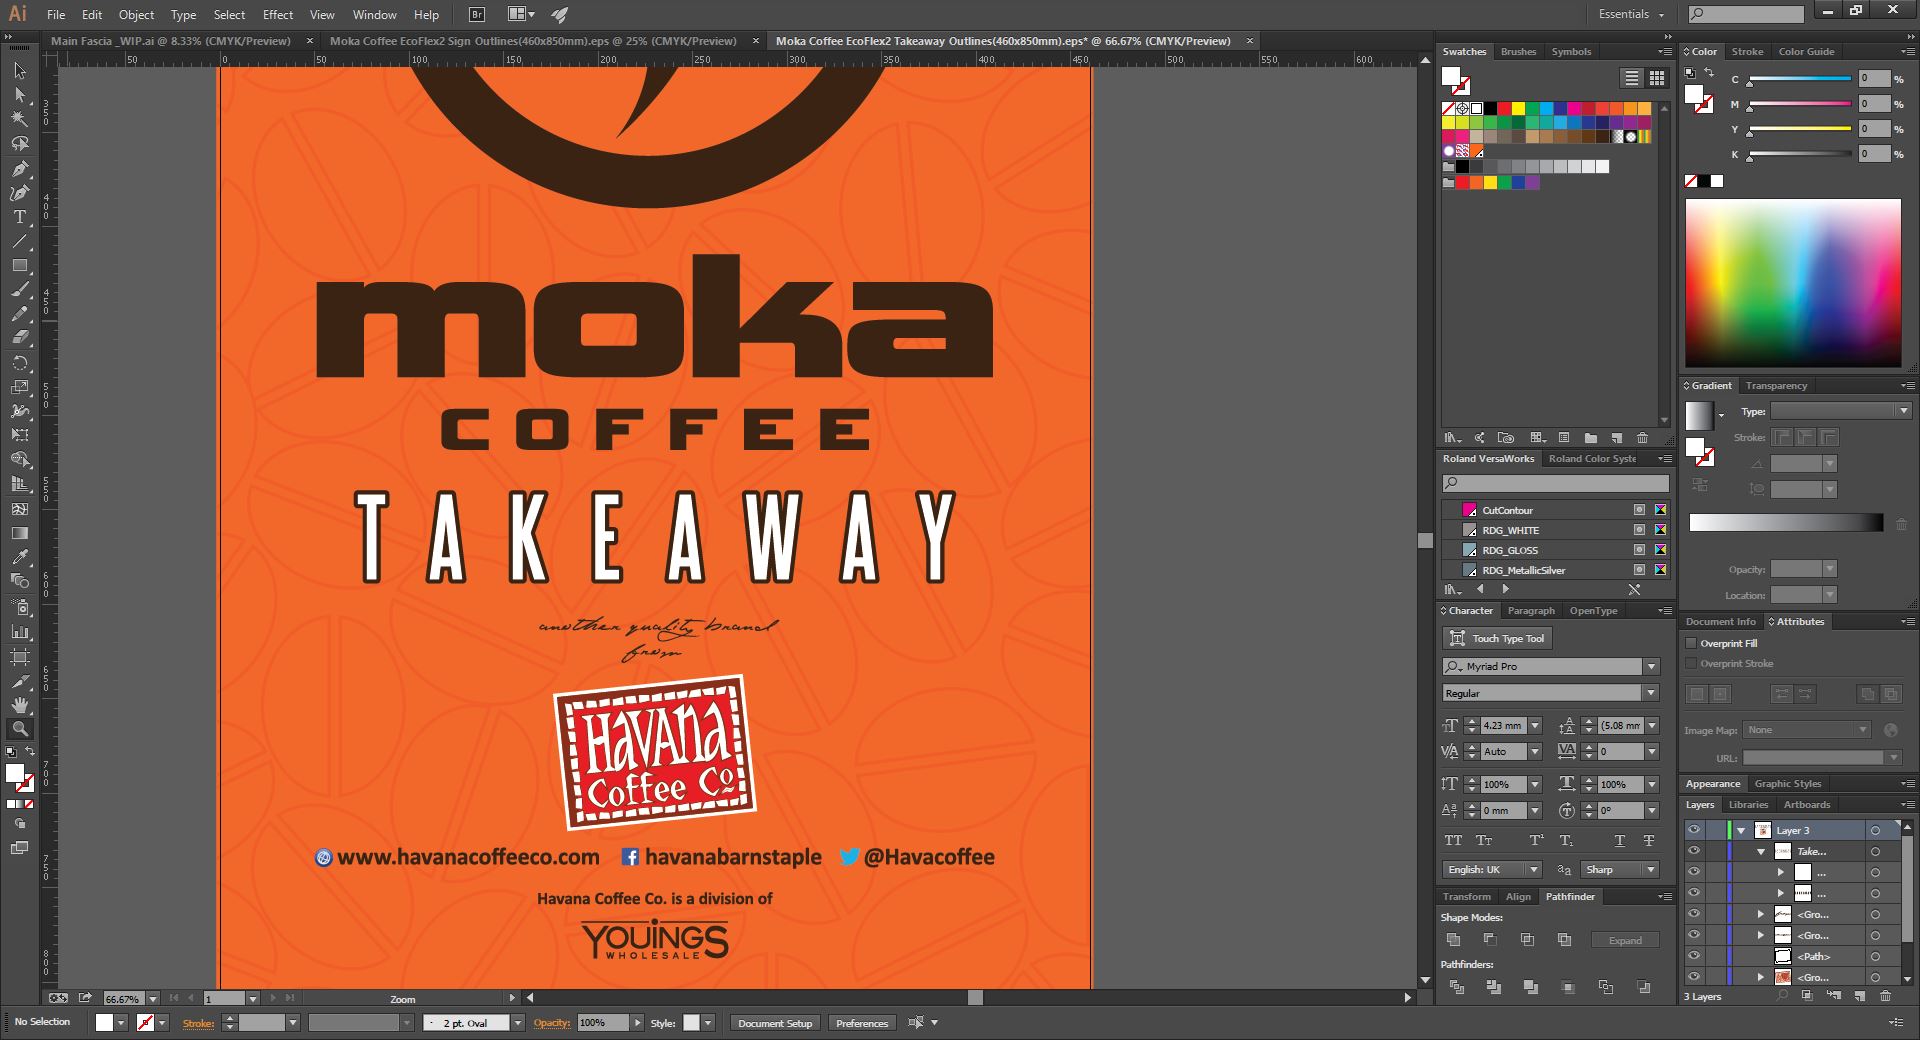
Task: Switch to the Main Fascia_WIP.ai tab
Action: coord(170,41)
